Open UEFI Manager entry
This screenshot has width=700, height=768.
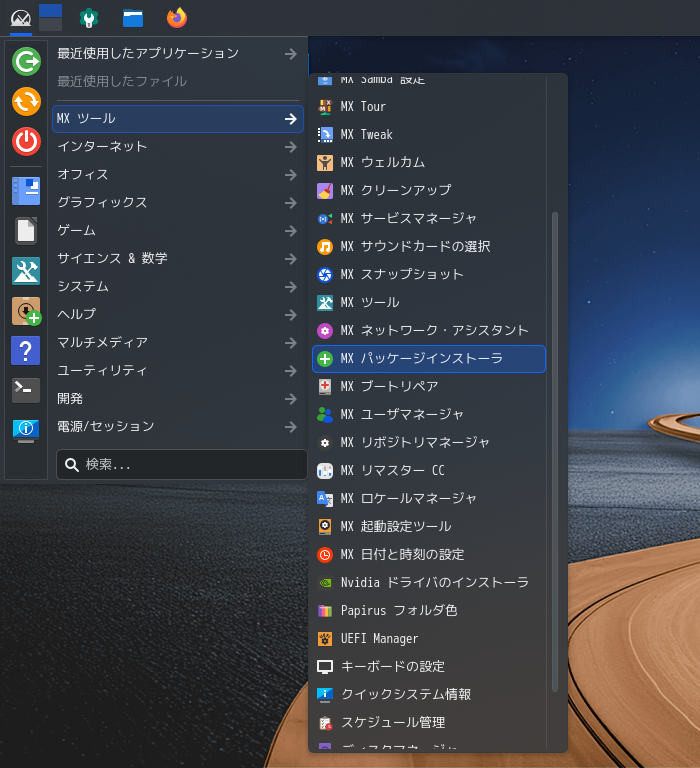[x=429, y=639]
